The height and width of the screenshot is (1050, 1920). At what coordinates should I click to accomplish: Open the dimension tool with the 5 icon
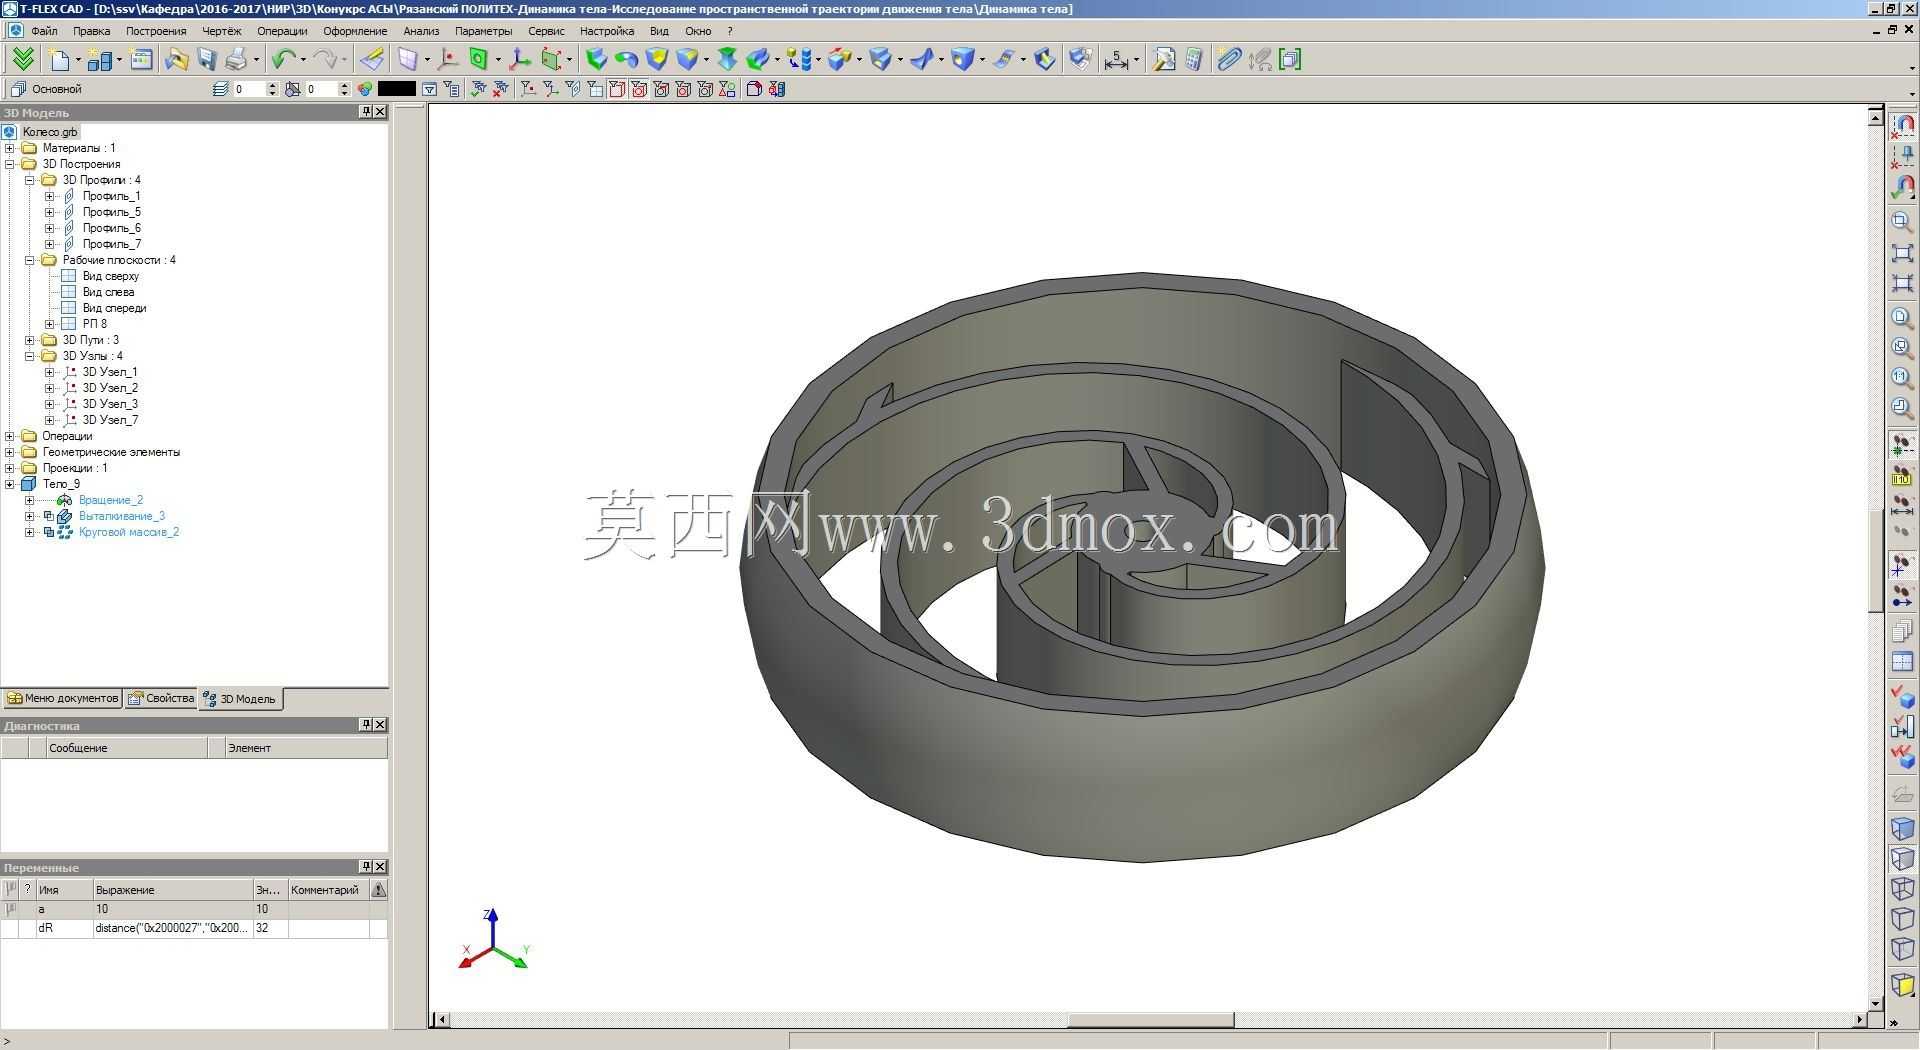click(1116, 60)
